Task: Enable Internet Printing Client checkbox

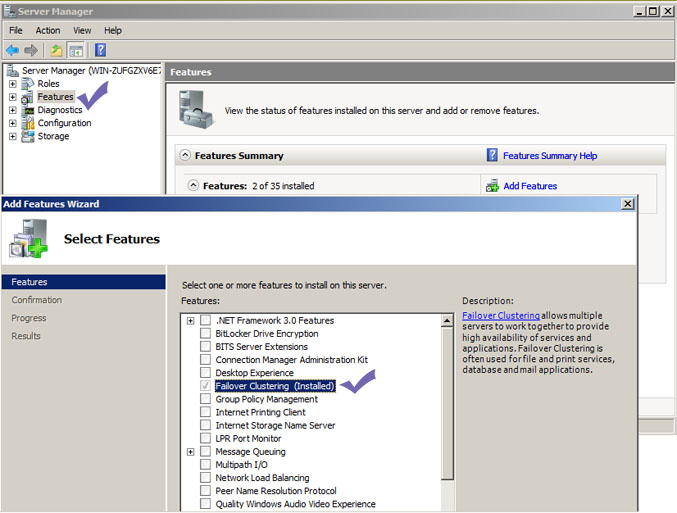Action: [x=206, y=412]
